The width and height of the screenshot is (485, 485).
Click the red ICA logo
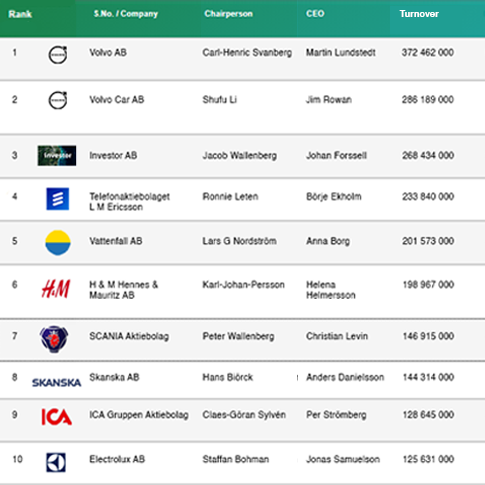pyautogui.click(x=57, y=417)
